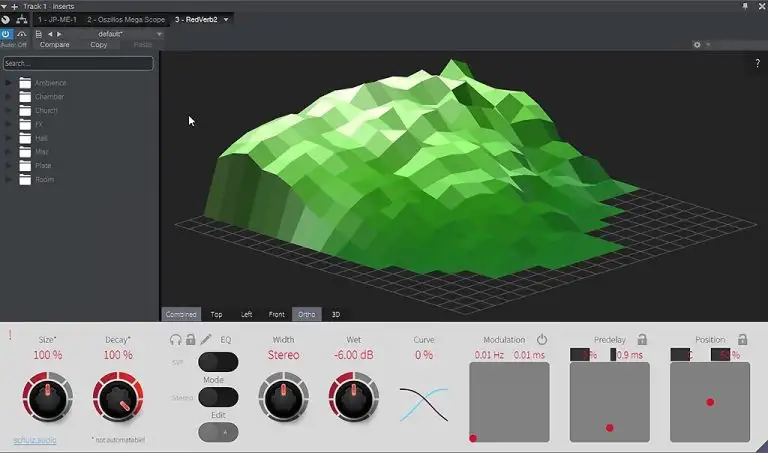Go to next preset arrow
Viewport: 768px width, 453px height.
pos(59,34)
